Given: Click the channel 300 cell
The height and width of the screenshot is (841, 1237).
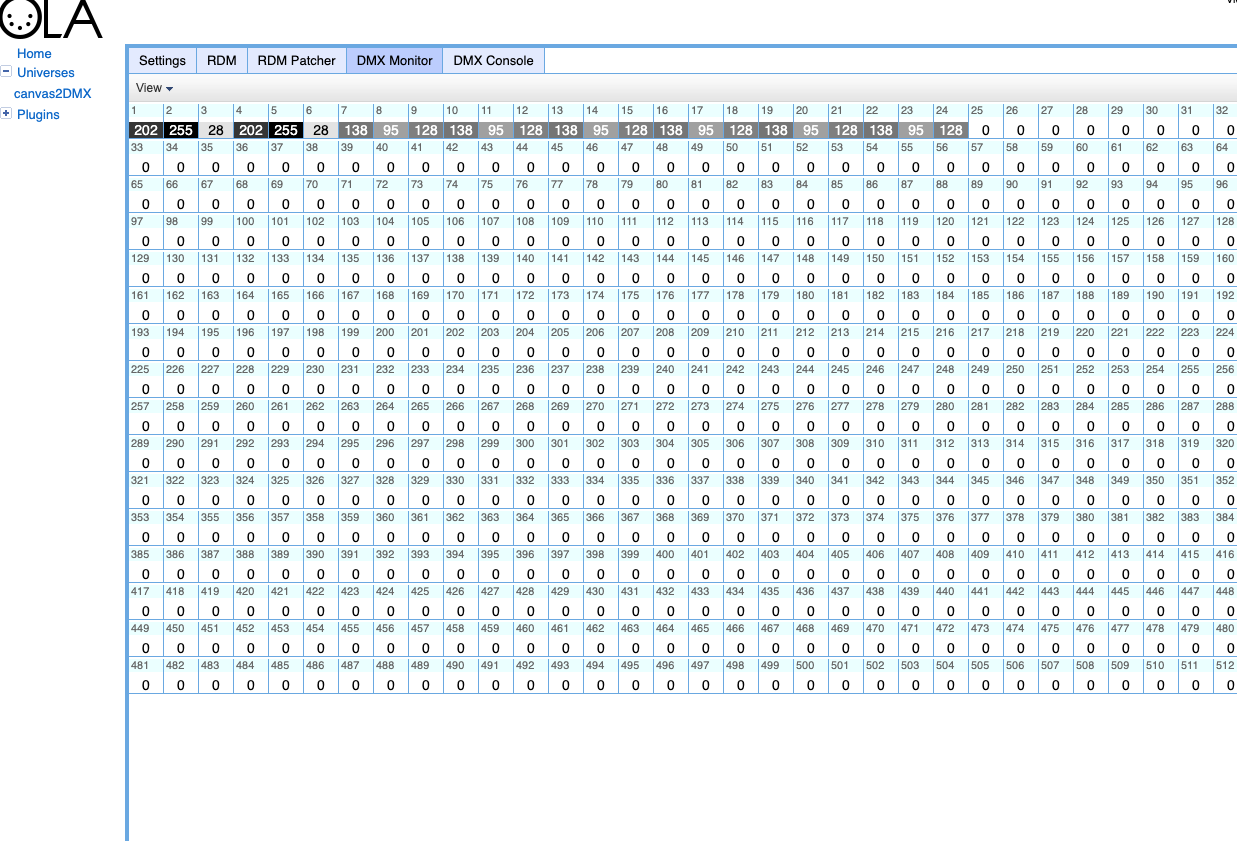Looking at the screenshot, I should coord(531,454).
